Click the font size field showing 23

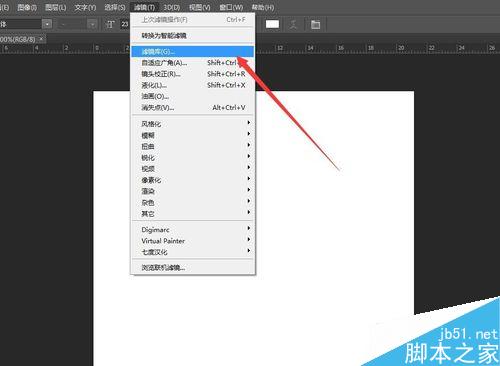pos(125,24)
